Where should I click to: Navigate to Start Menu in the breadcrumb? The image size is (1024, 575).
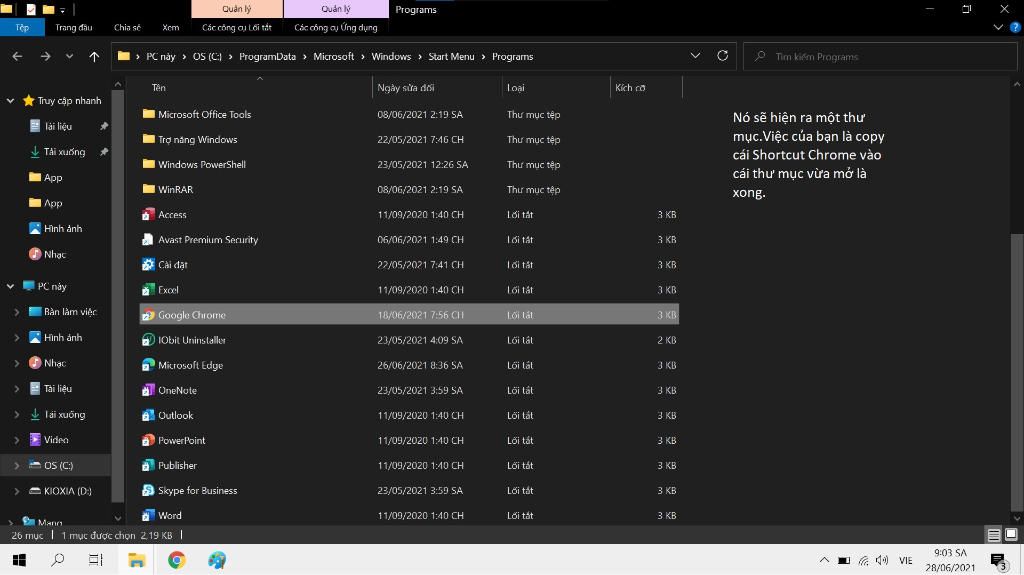coord(451,57)
